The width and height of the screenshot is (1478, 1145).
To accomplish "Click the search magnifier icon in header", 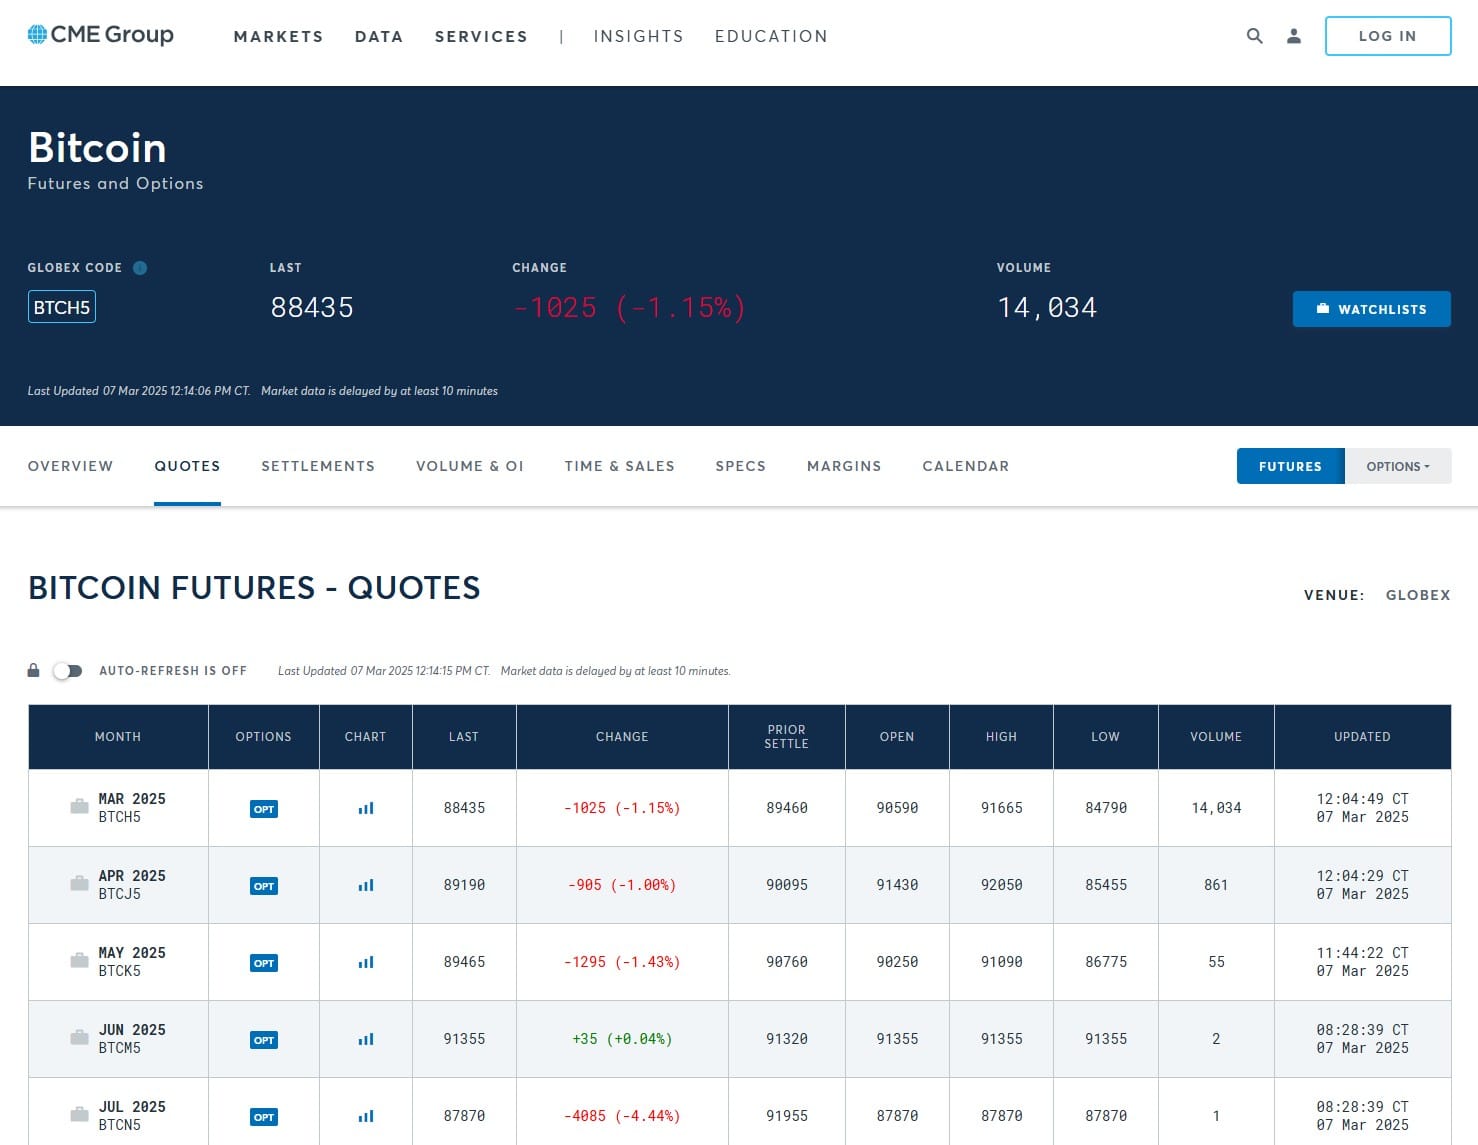I will click(x=1254, y=36).
